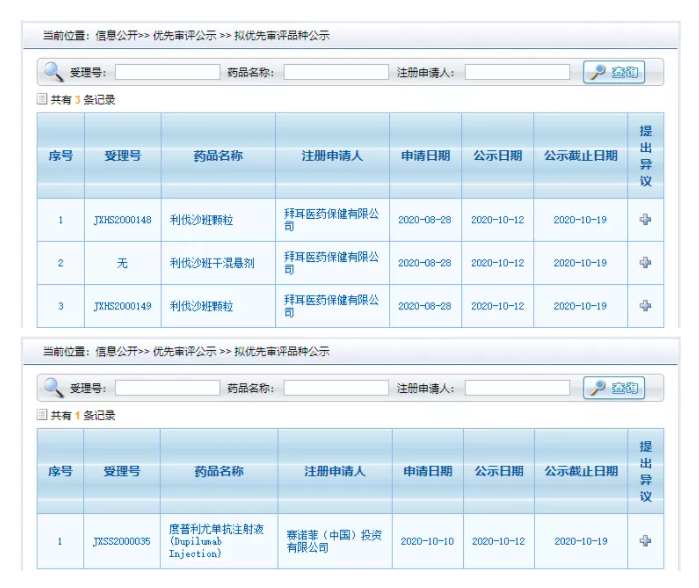Click the 度普利尤单抗注射液 drug name cell
The image size is (699, 588).
pos(217,541)
